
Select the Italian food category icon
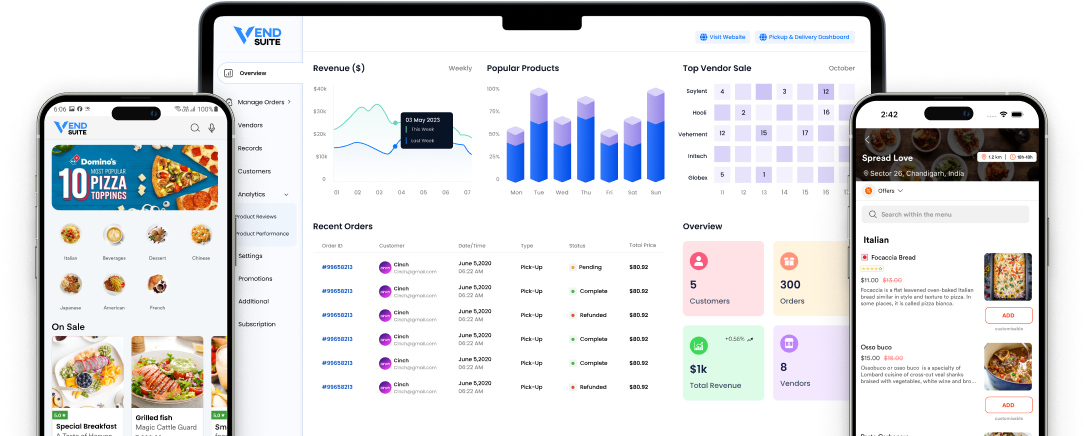tap(70, 234)
